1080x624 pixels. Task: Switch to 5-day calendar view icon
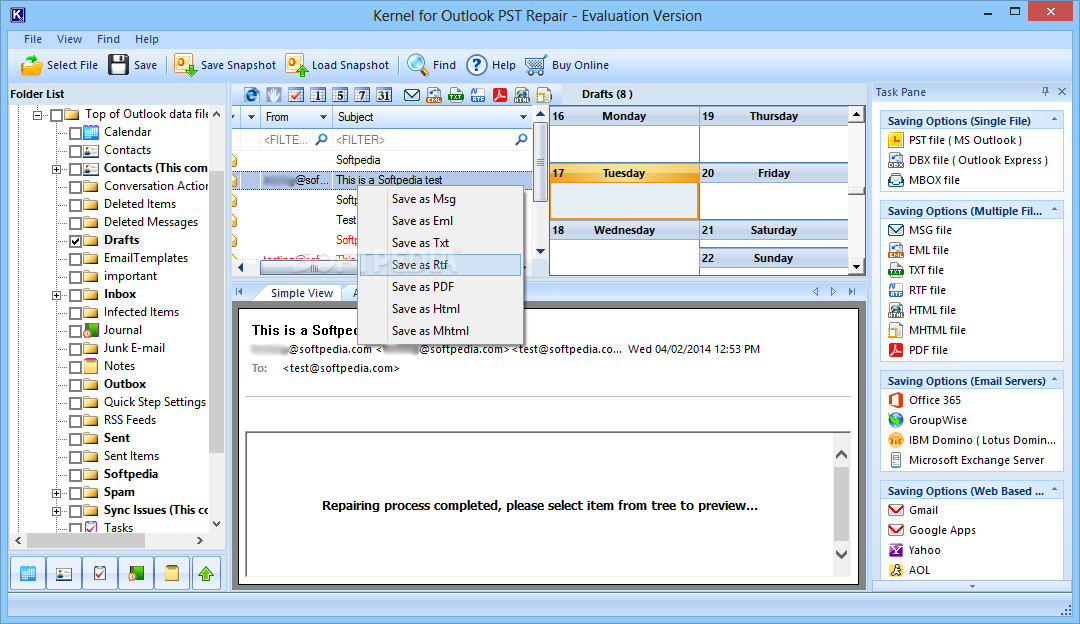pyautogui.click(x=340, y=95)
